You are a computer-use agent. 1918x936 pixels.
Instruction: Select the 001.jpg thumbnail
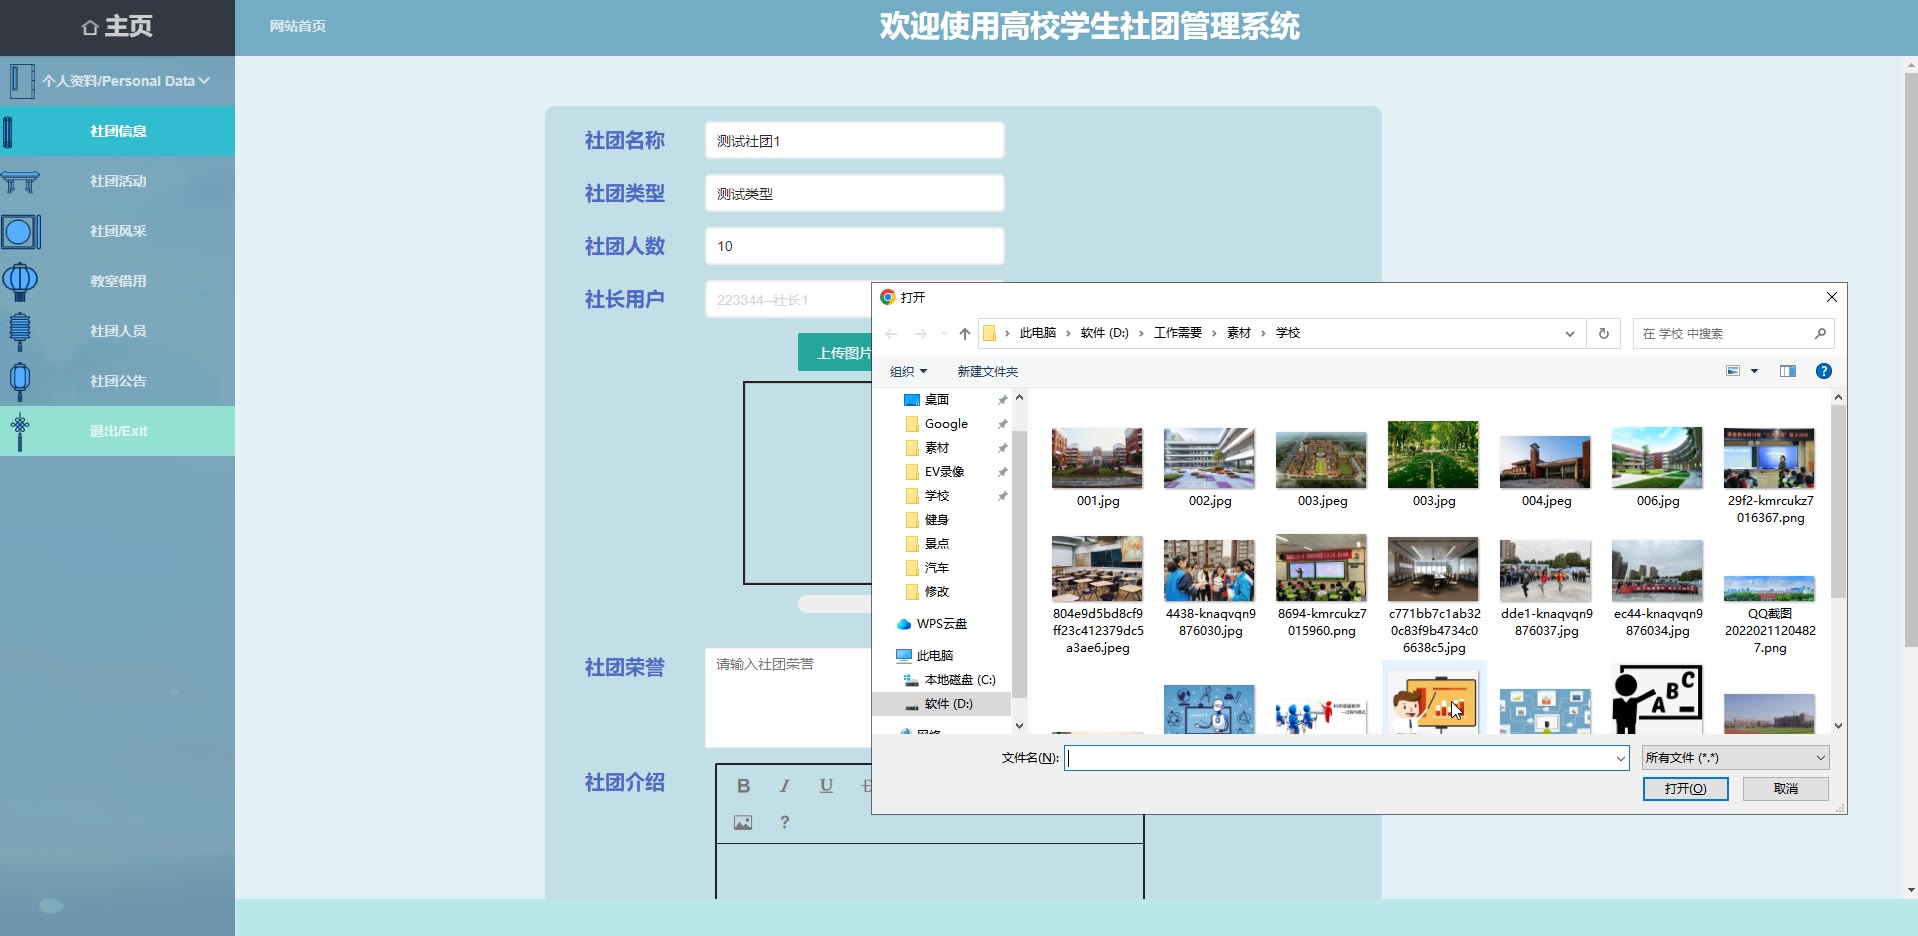click(1097, 465)
